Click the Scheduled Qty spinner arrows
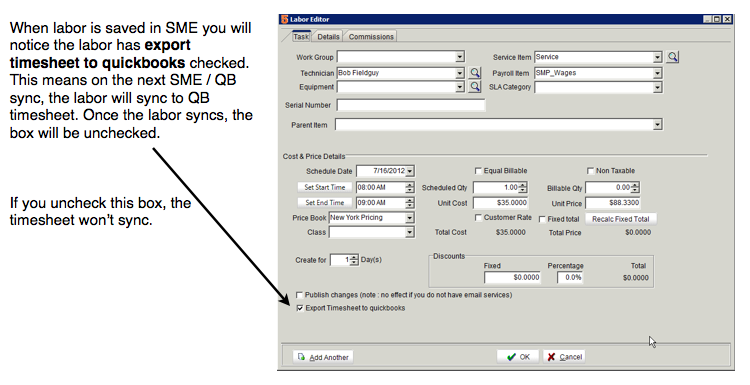750x385 pixels. point(523,187)
